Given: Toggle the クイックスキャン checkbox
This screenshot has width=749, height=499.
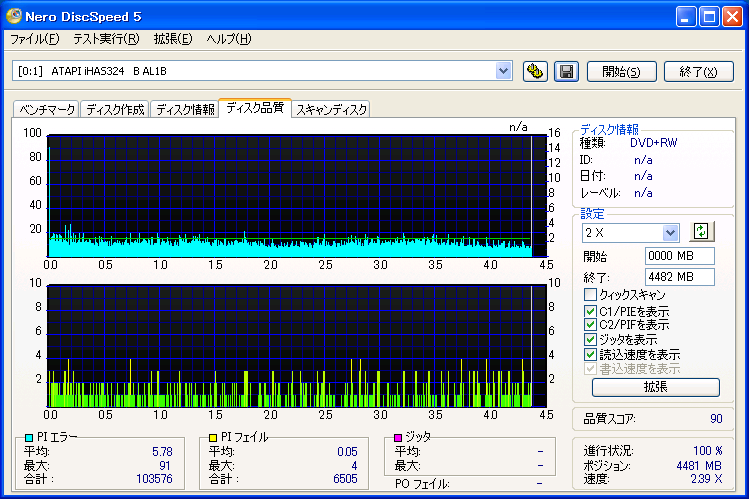Looking at the screenshot, I should [x=590, y=294].
